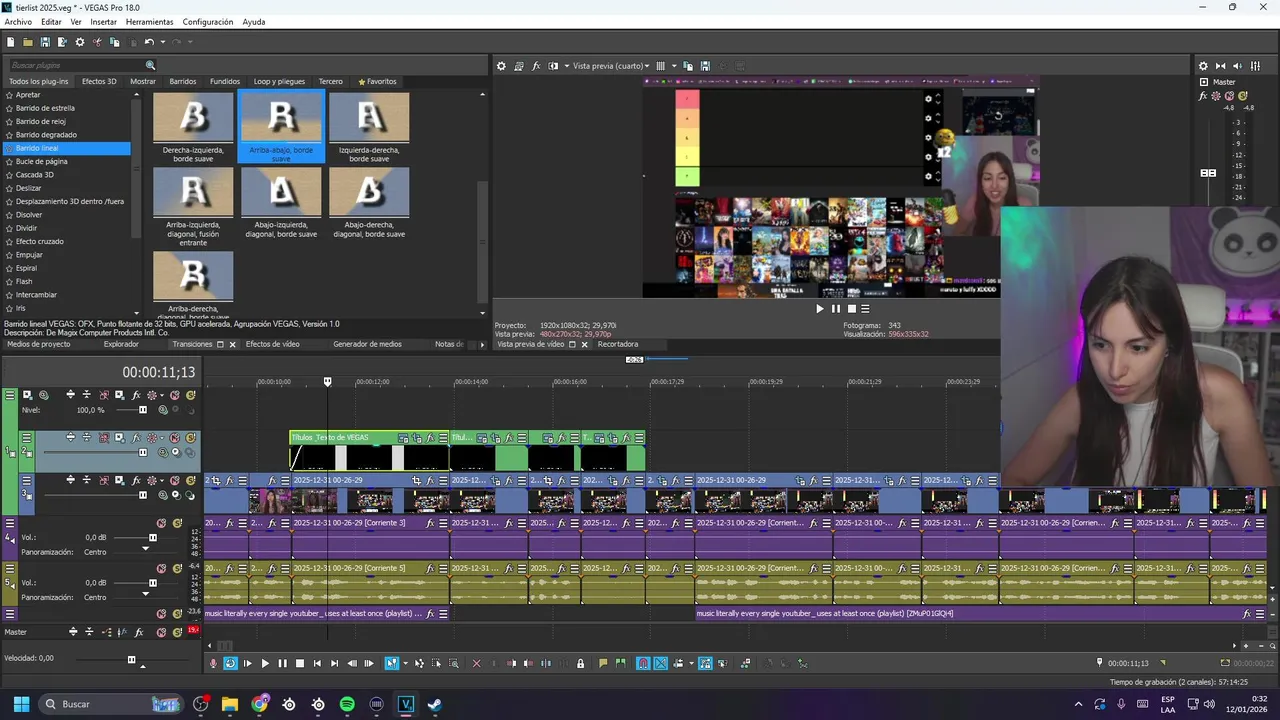1280x720 pixels.
Task: Adjust track 1 Nivel slider handle
Action: coord(143,410)
